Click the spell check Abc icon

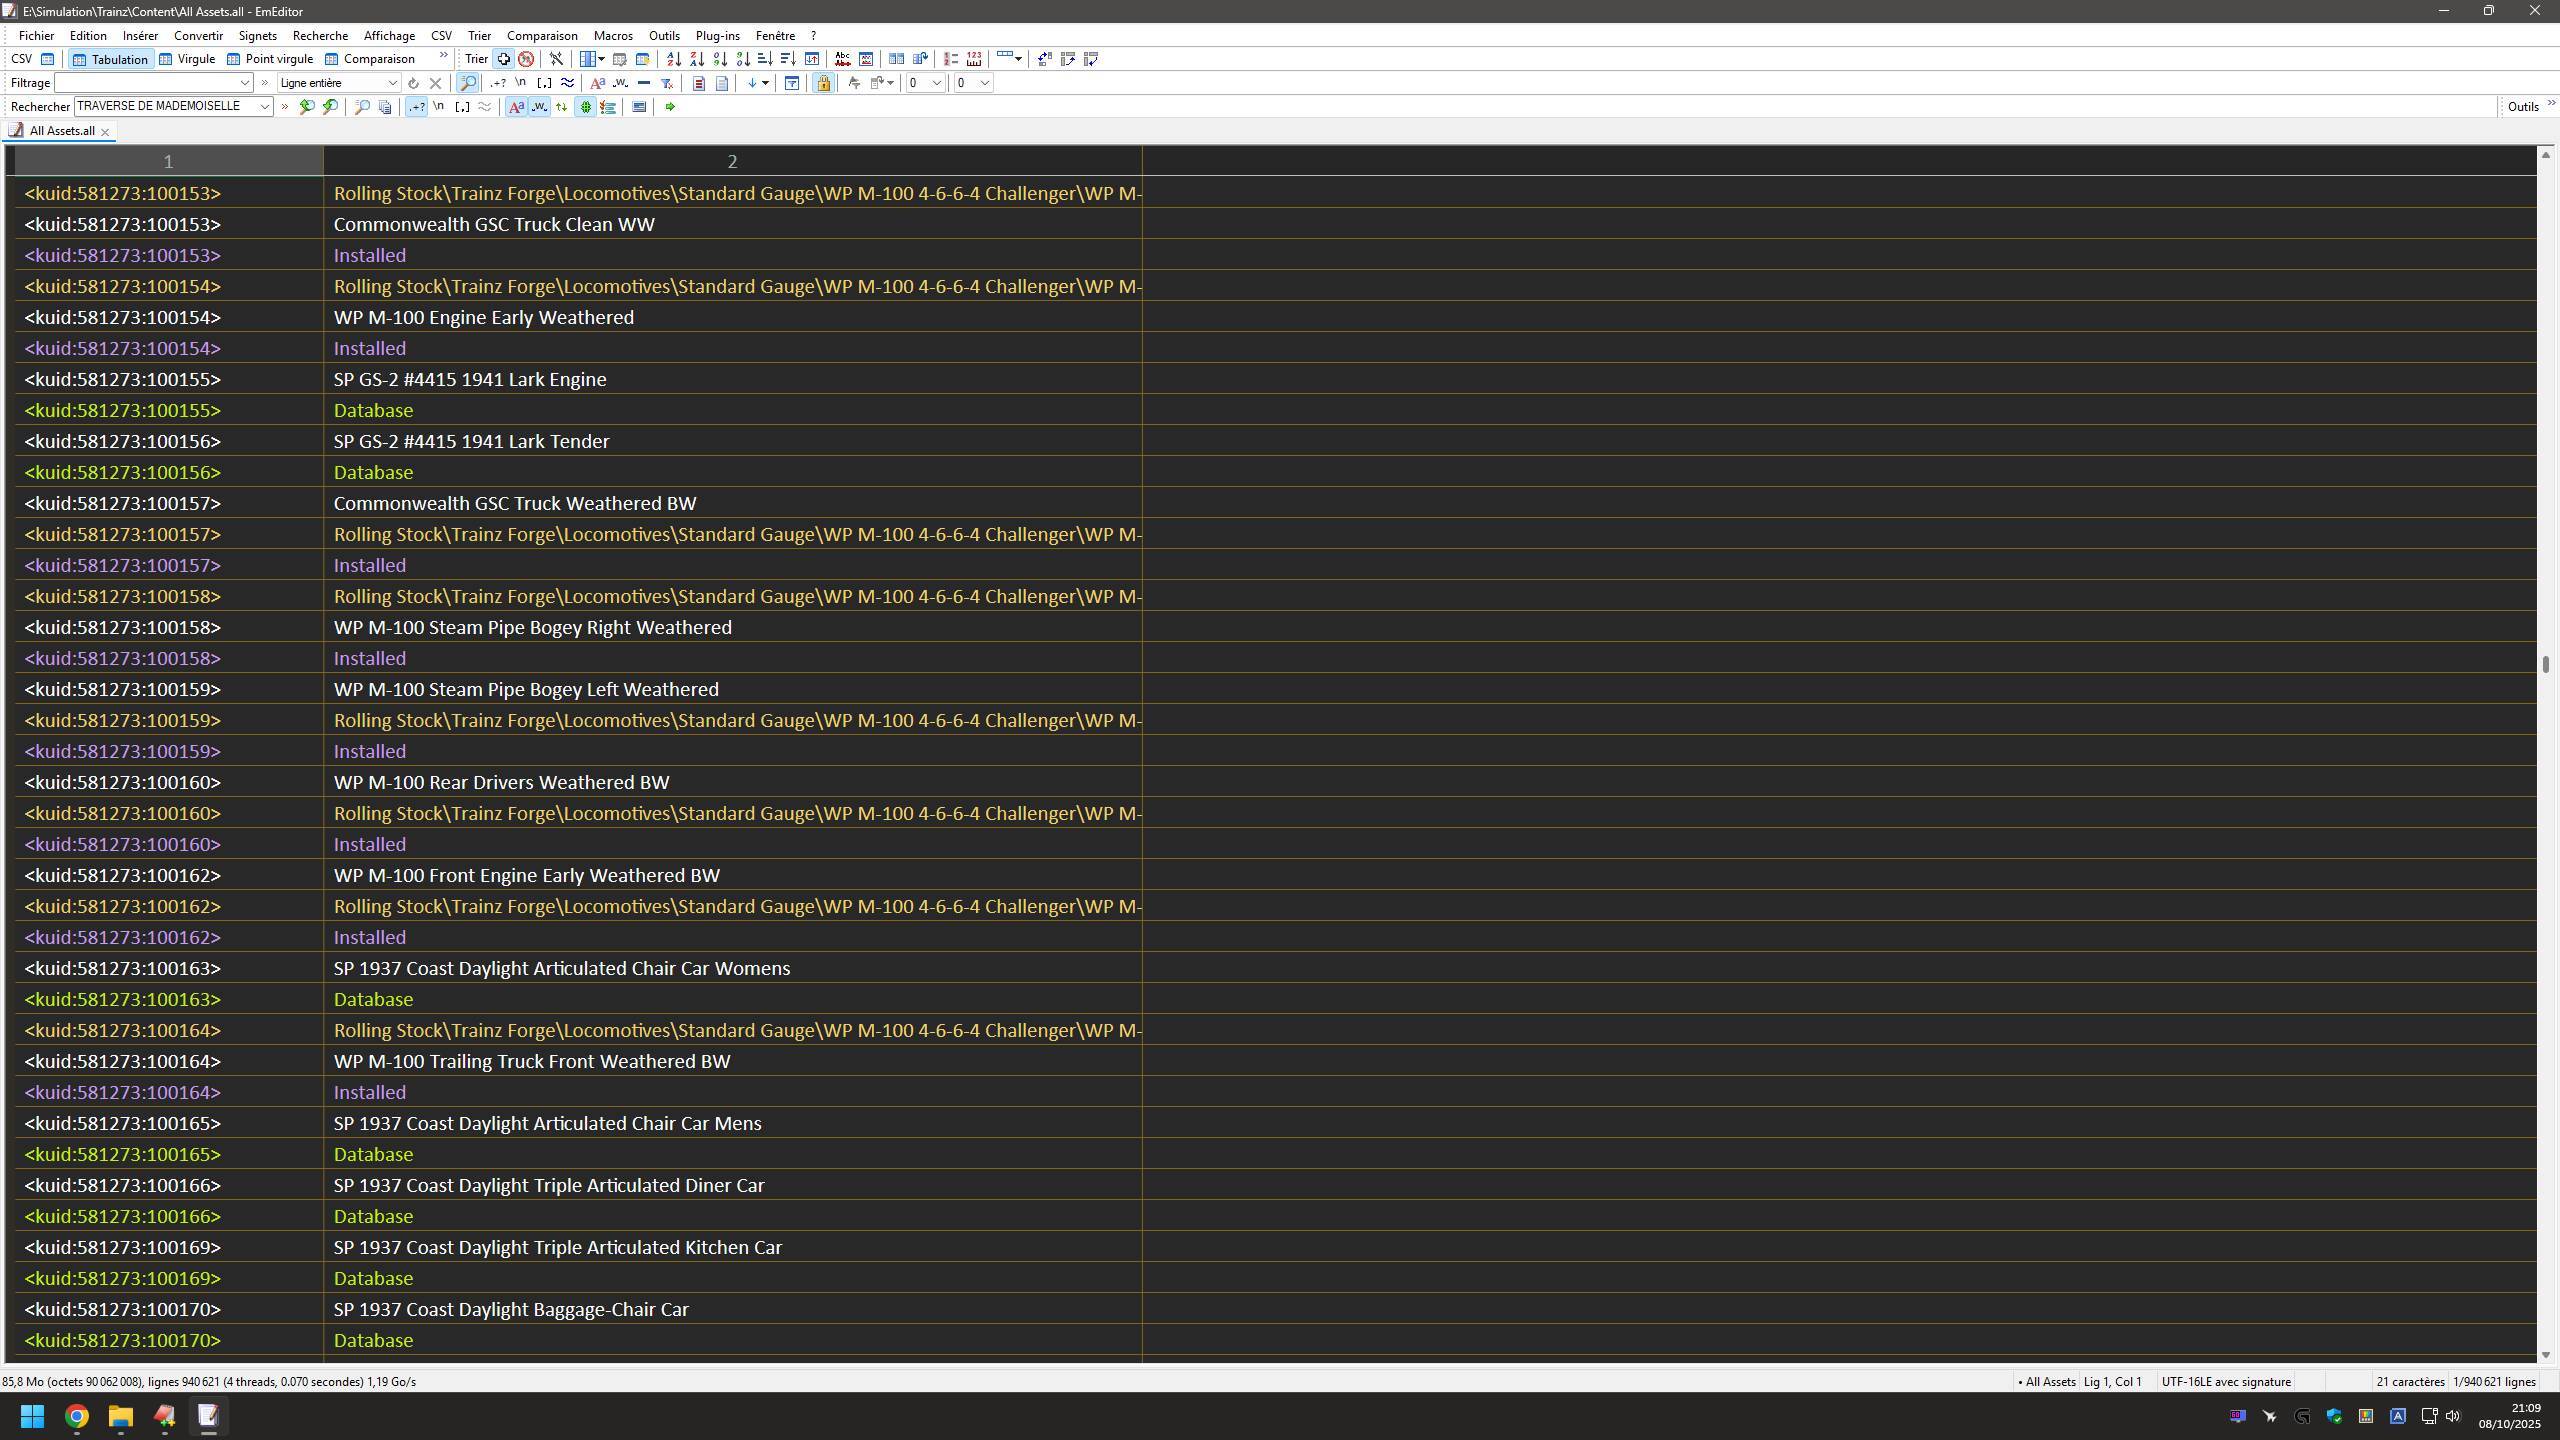pyautogui.click(x=842, y=59)
